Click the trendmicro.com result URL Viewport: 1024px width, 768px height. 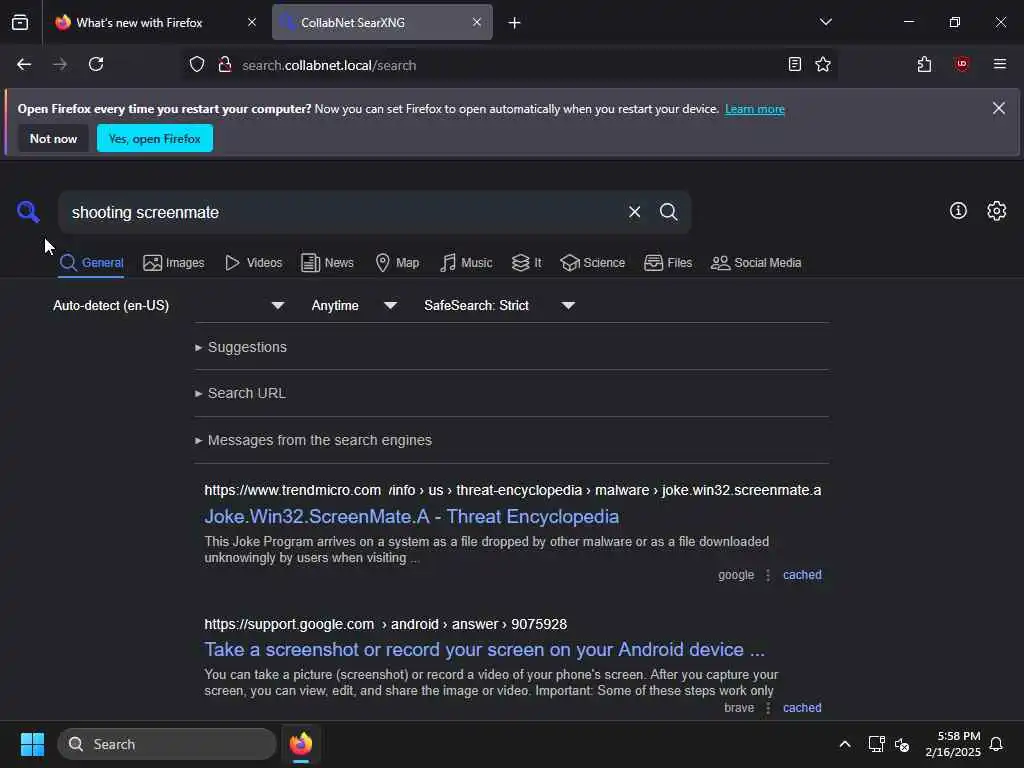[513, 490]
